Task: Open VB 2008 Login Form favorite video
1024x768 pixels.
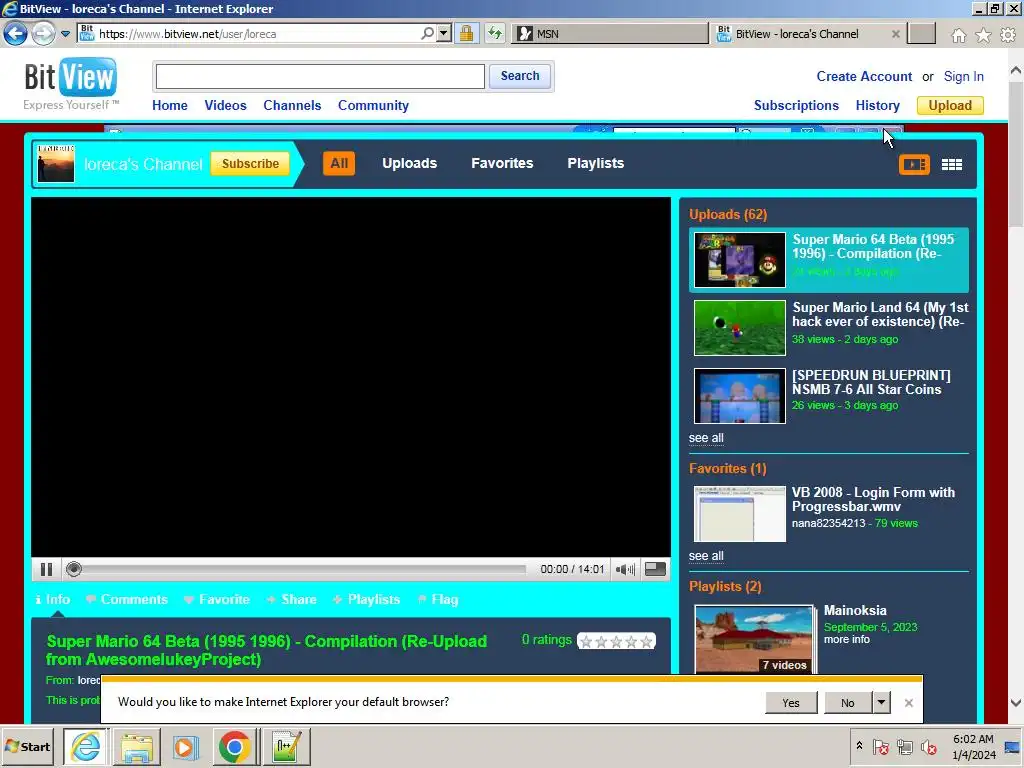Action: tap(873, 499)
